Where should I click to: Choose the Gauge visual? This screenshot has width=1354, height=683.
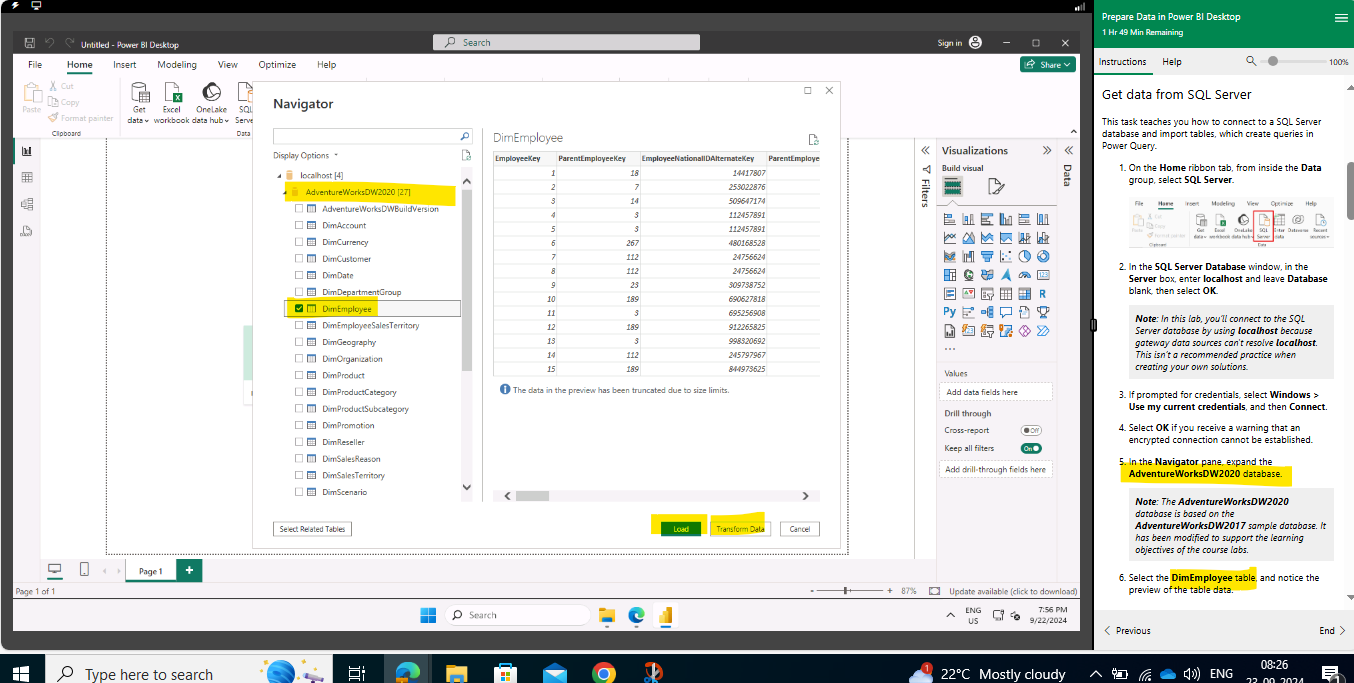click(1025, 275)
